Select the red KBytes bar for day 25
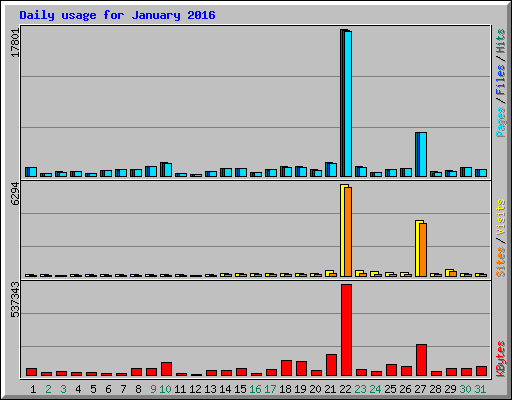The image size is (512, 400). coord(391,370)
